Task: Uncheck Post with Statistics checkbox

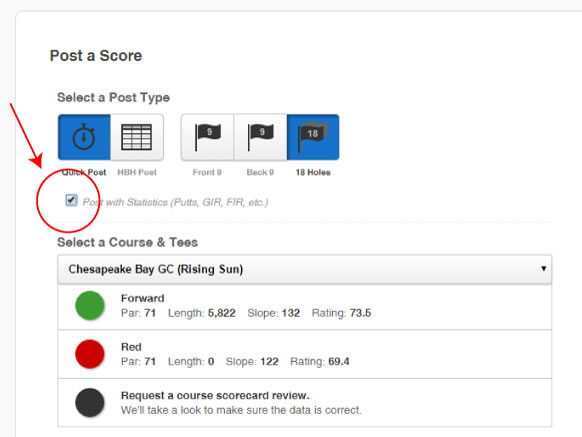Action: tap(71, 200)
